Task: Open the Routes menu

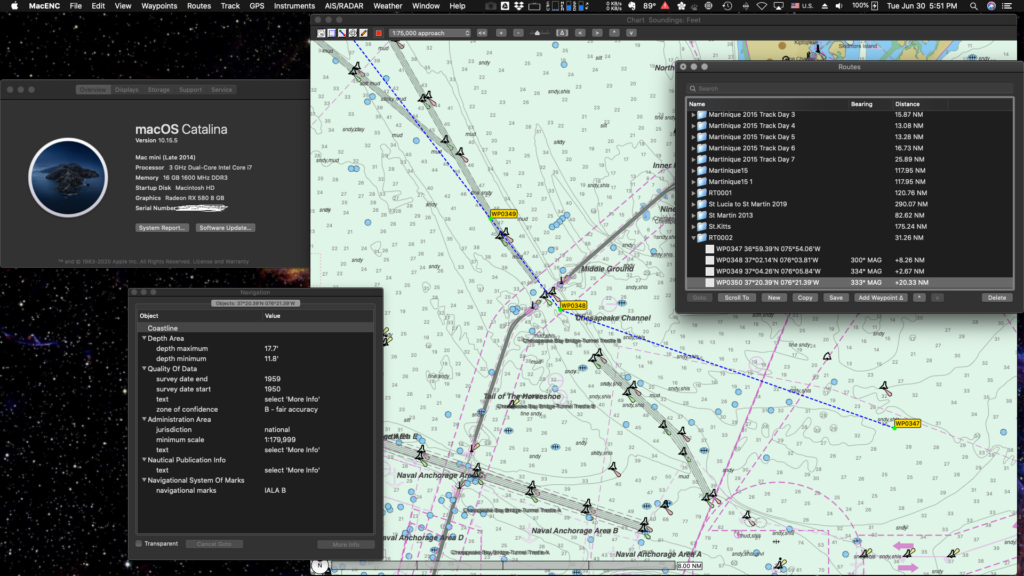Action: click(199, 6)
